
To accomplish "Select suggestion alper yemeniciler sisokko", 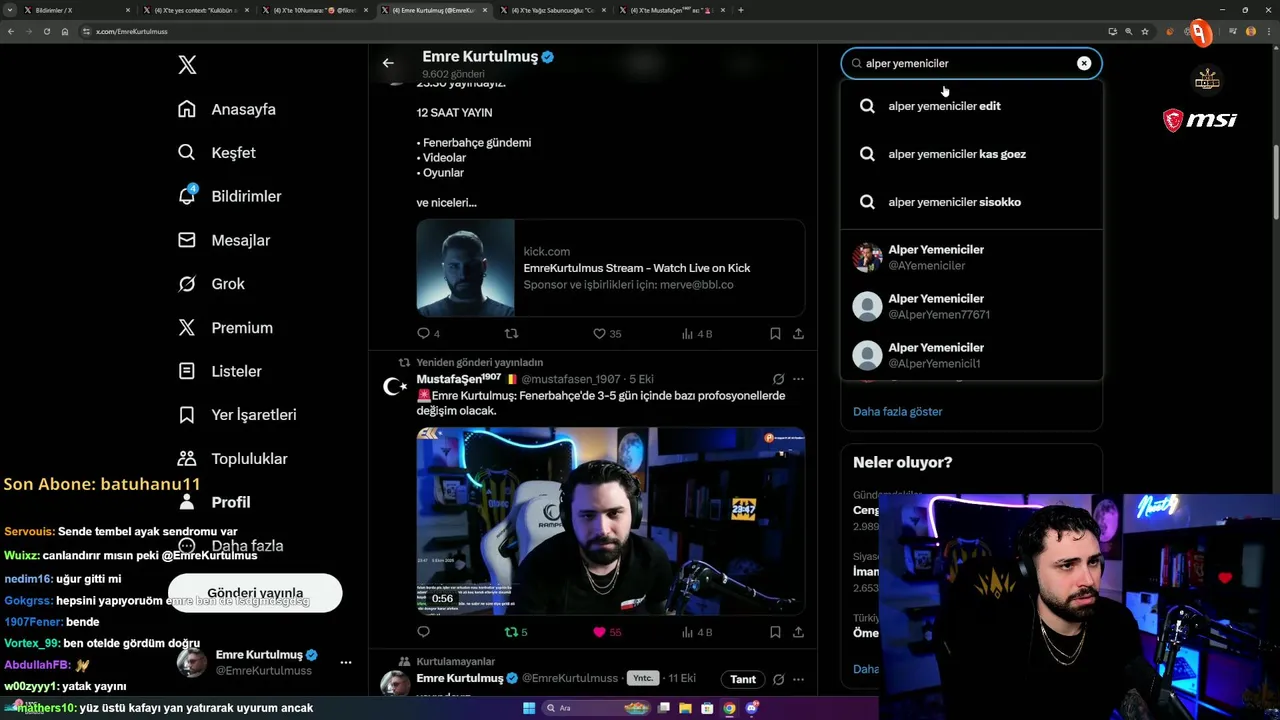I will 971,202.
